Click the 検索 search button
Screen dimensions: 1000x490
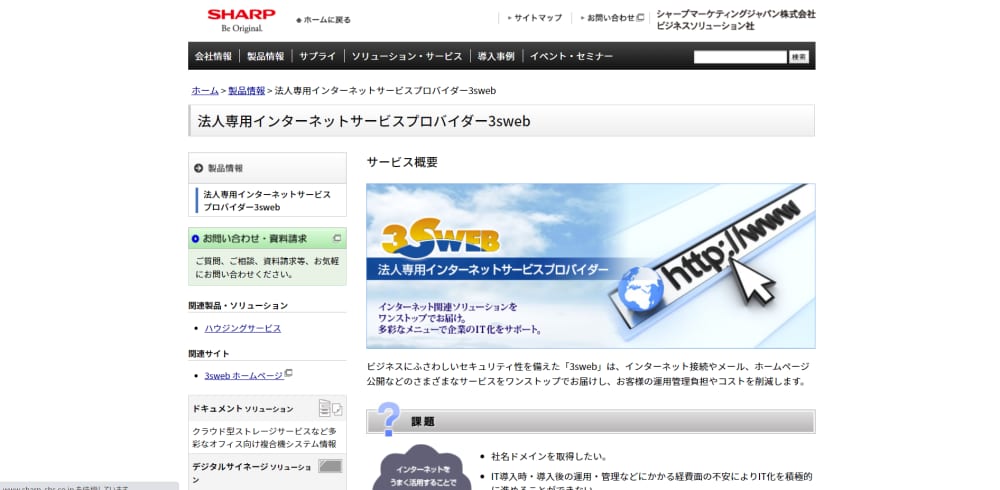point(799,57)
